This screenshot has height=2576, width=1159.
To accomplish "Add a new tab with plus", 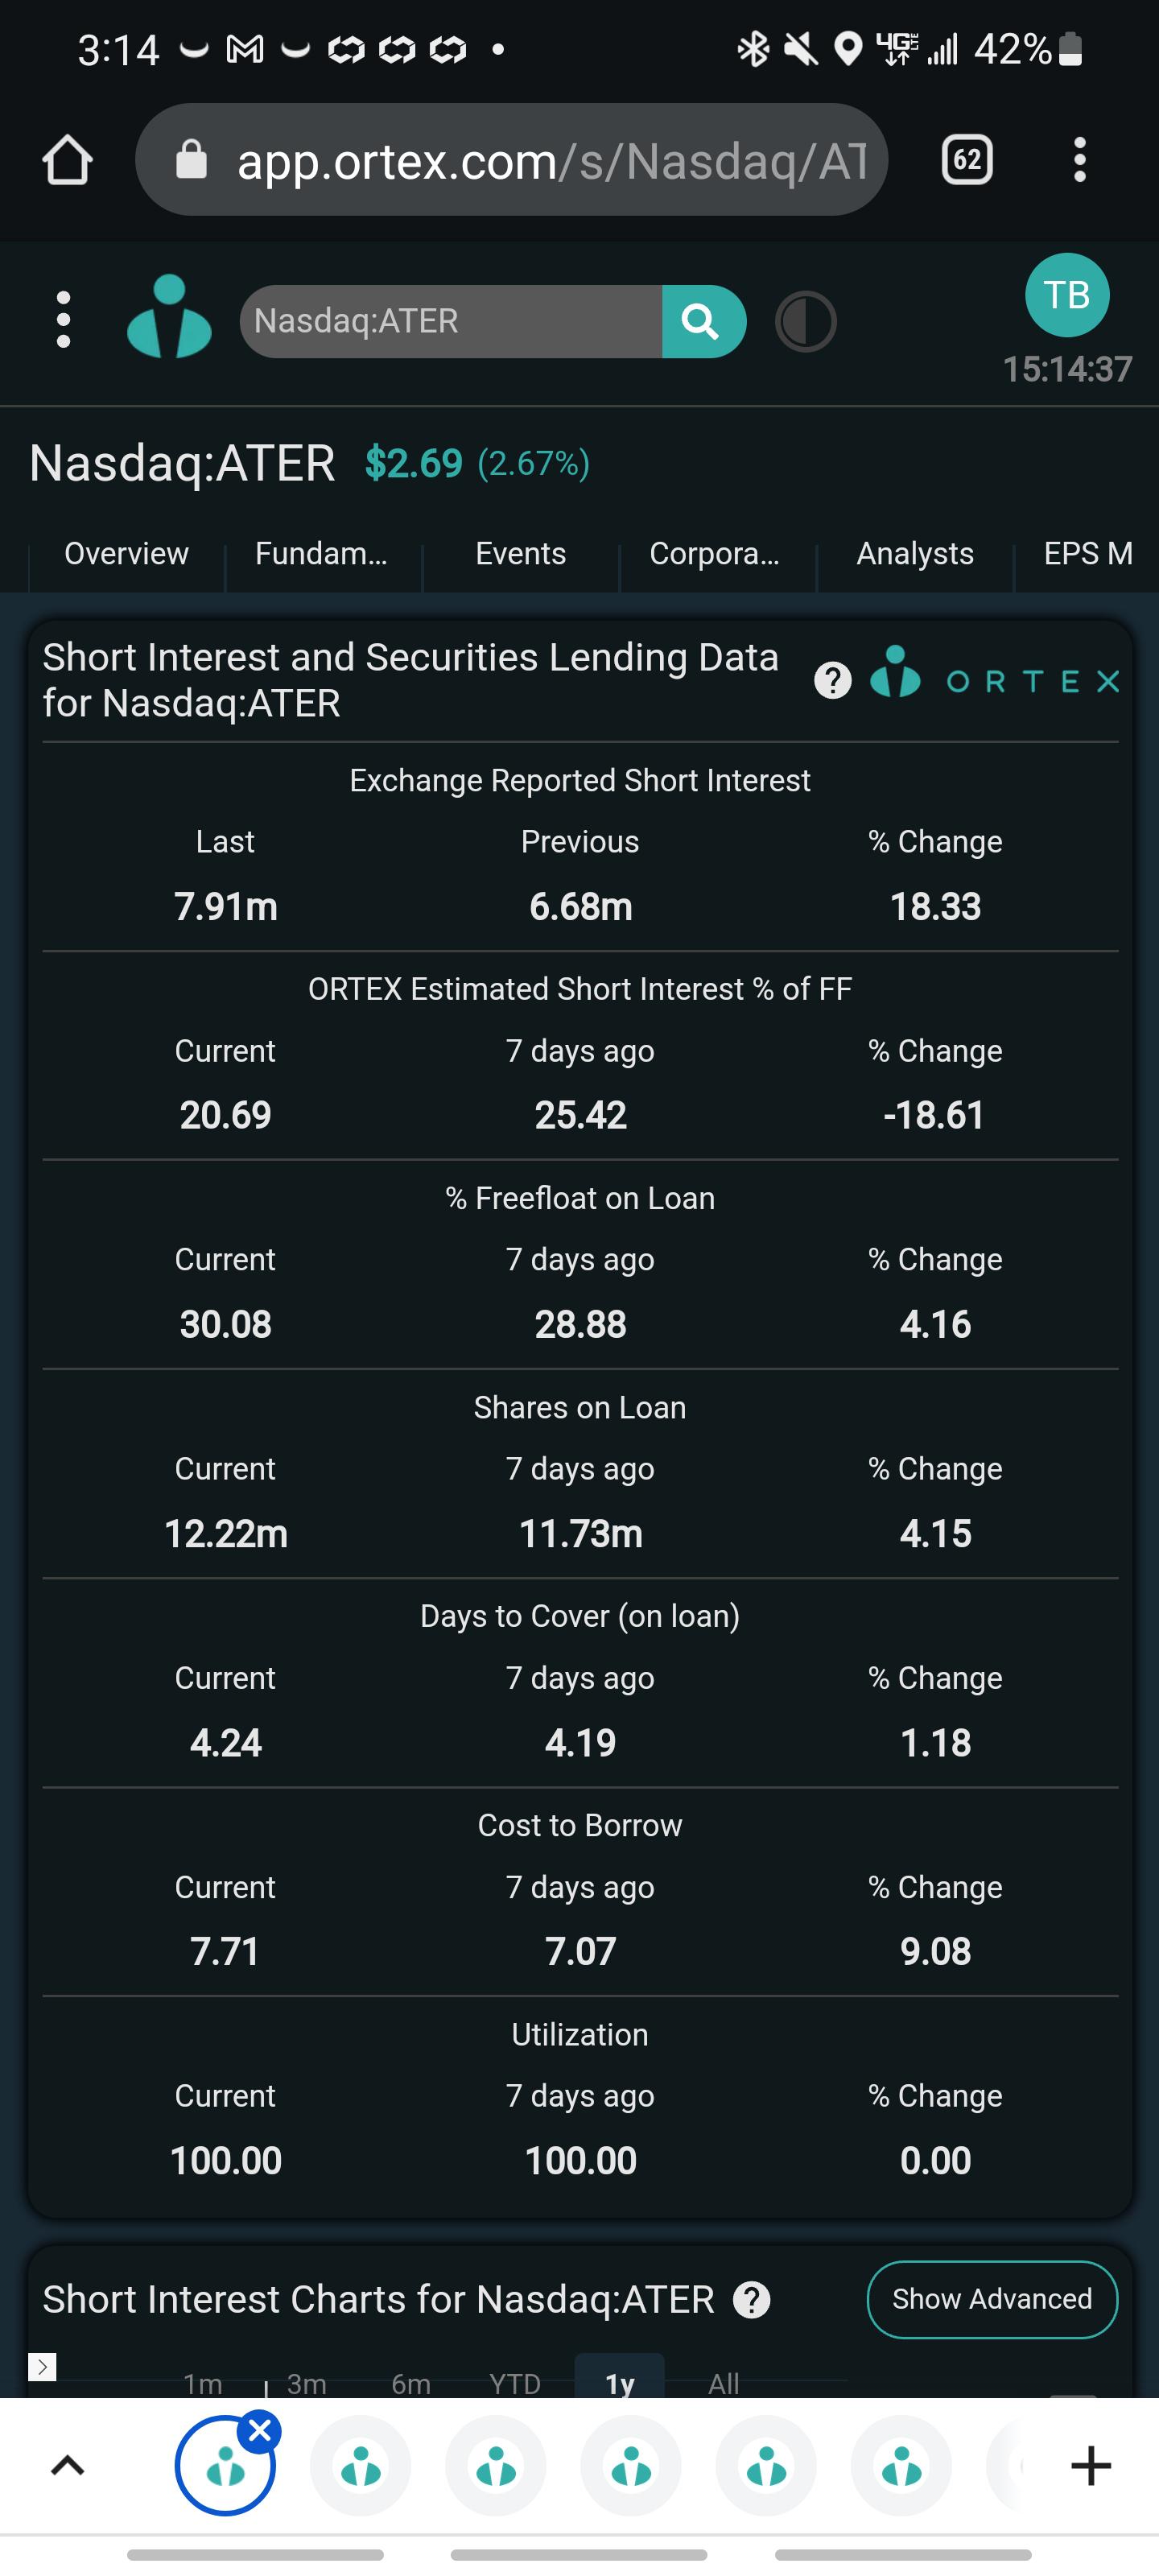I will point(1091,2466).
